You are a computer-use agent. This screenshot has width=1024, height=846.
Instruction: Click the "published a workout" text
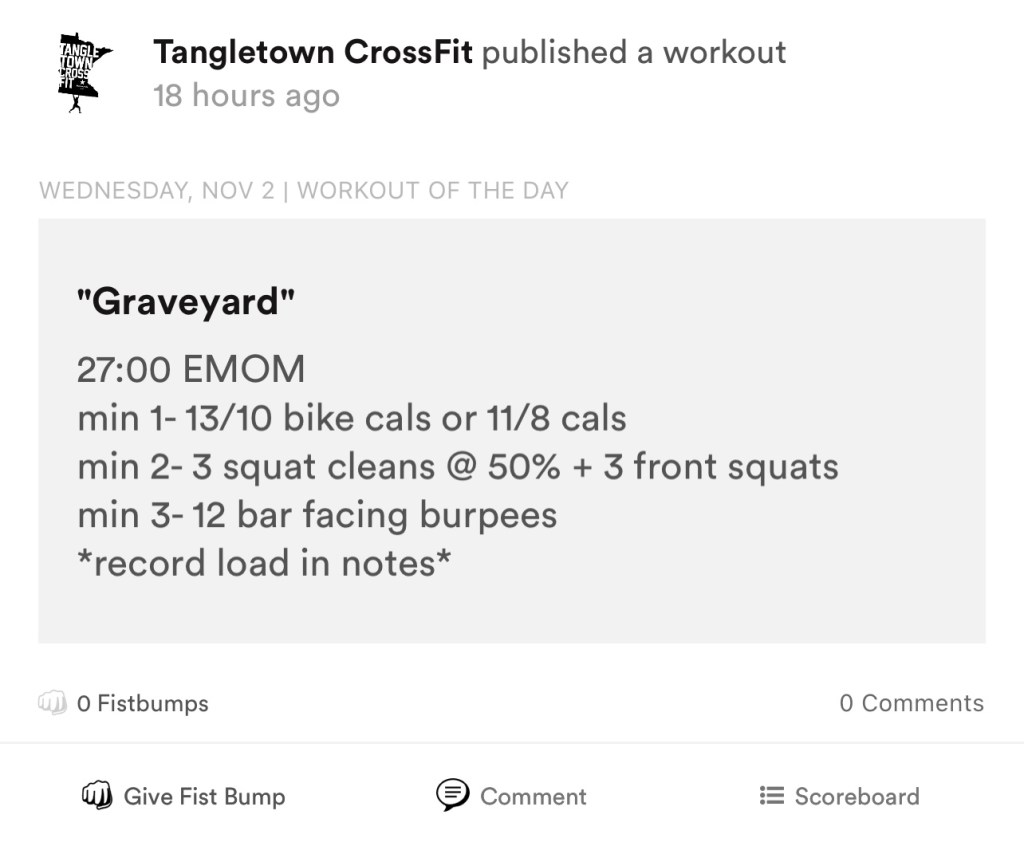coord(634,52)
